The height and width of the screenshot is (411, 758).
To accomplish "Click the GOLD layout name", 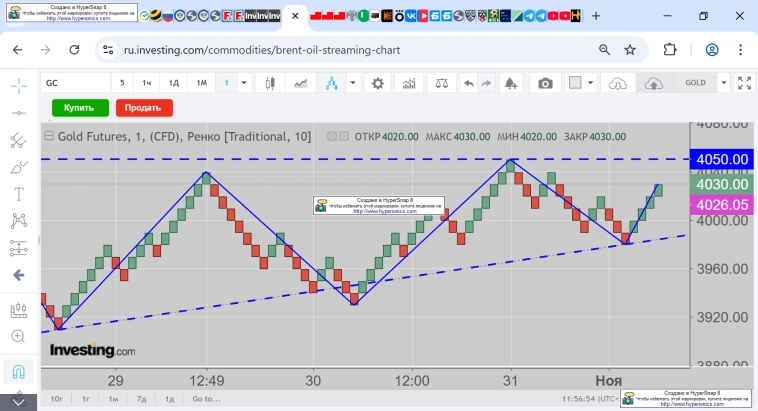I will 695,83.
